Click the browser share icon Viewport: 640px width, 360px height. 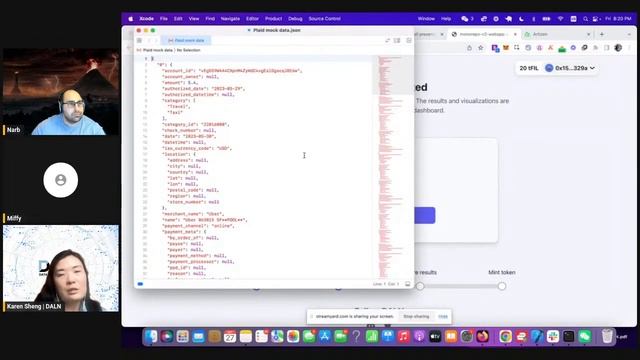469,48
